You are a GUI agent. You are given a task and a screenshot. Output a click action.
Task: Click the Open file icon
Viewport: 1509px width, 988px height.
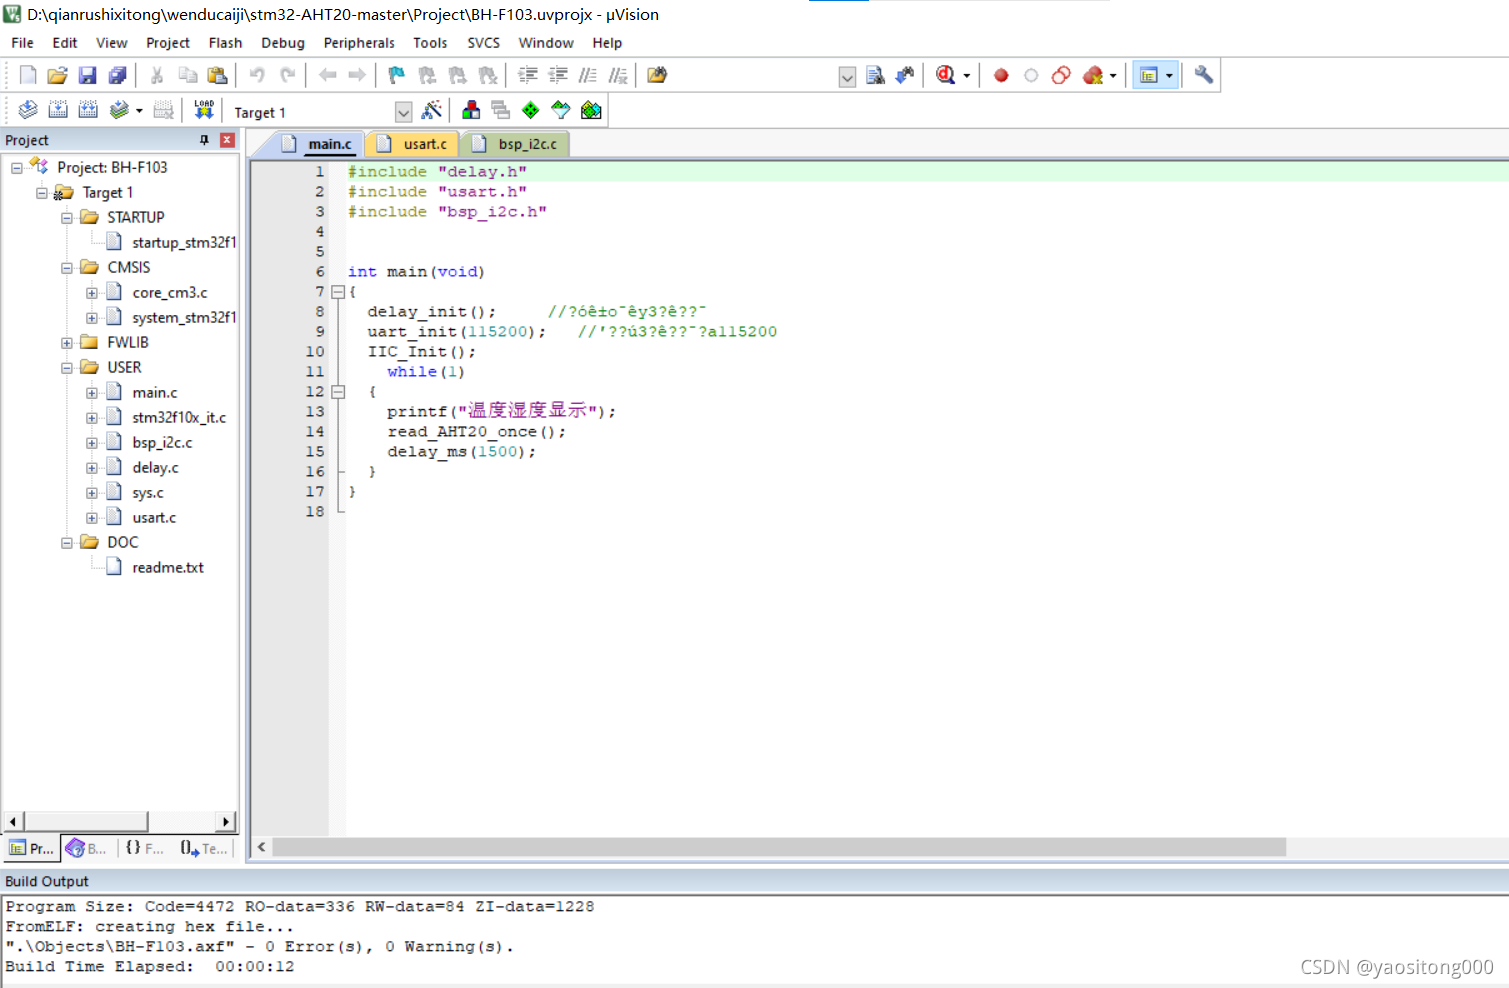point(57,75)
